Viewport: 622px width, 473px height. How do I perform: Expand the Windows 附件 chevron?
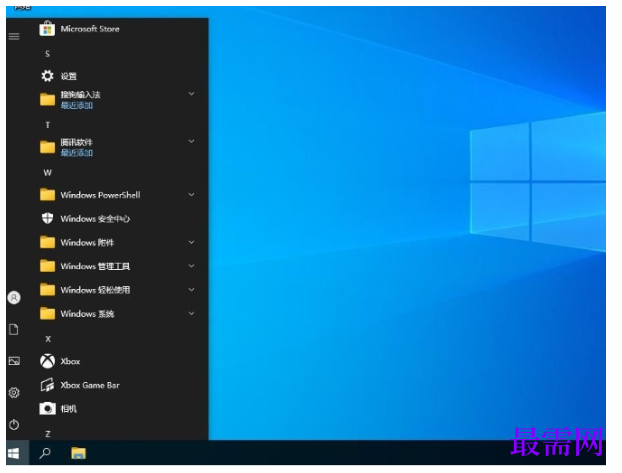point(191,242)
